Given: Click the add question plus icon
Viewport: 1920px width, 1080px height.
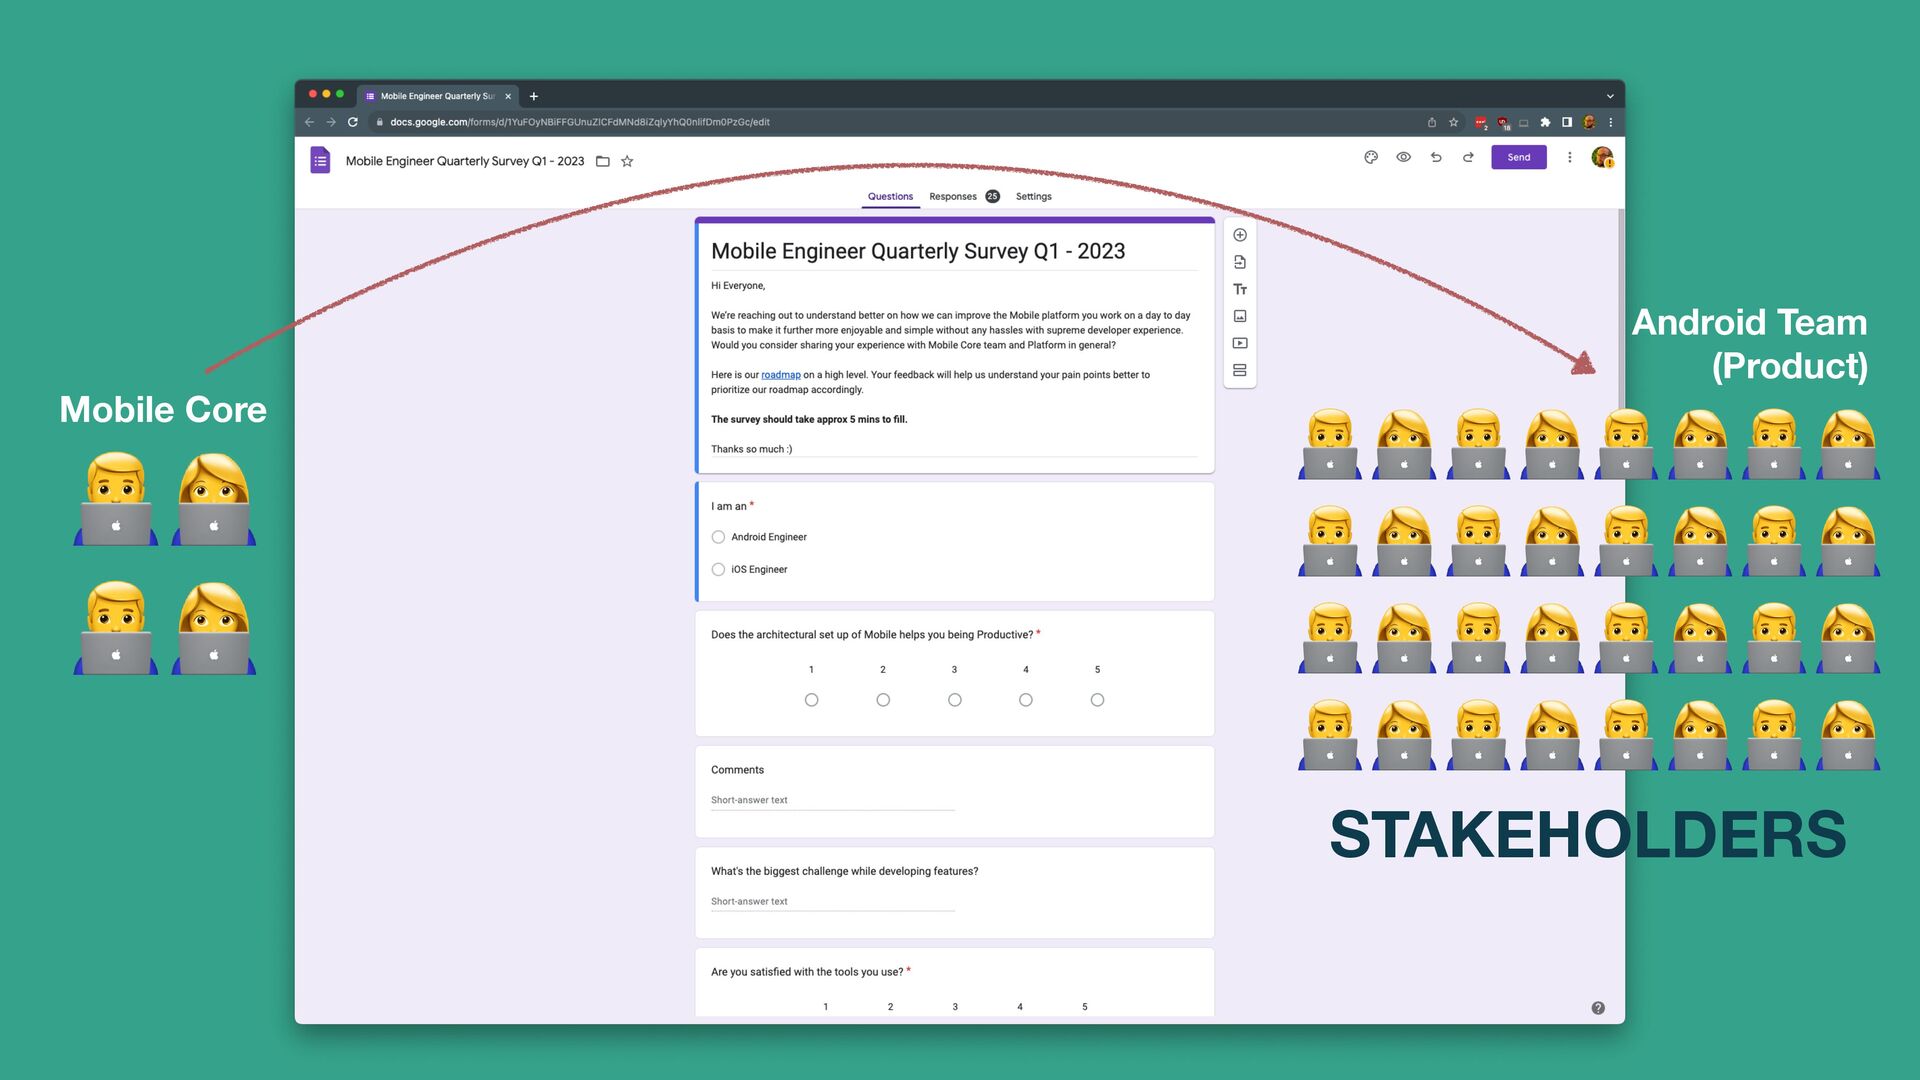Looking at the screenshot, I should 1239,235.
